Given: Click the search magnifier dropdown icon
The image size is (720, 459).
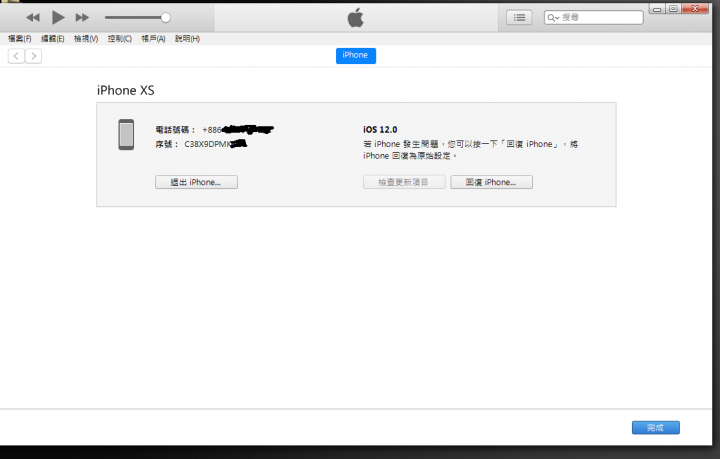Looking at the screenshot, I should [x=553, y=18].
